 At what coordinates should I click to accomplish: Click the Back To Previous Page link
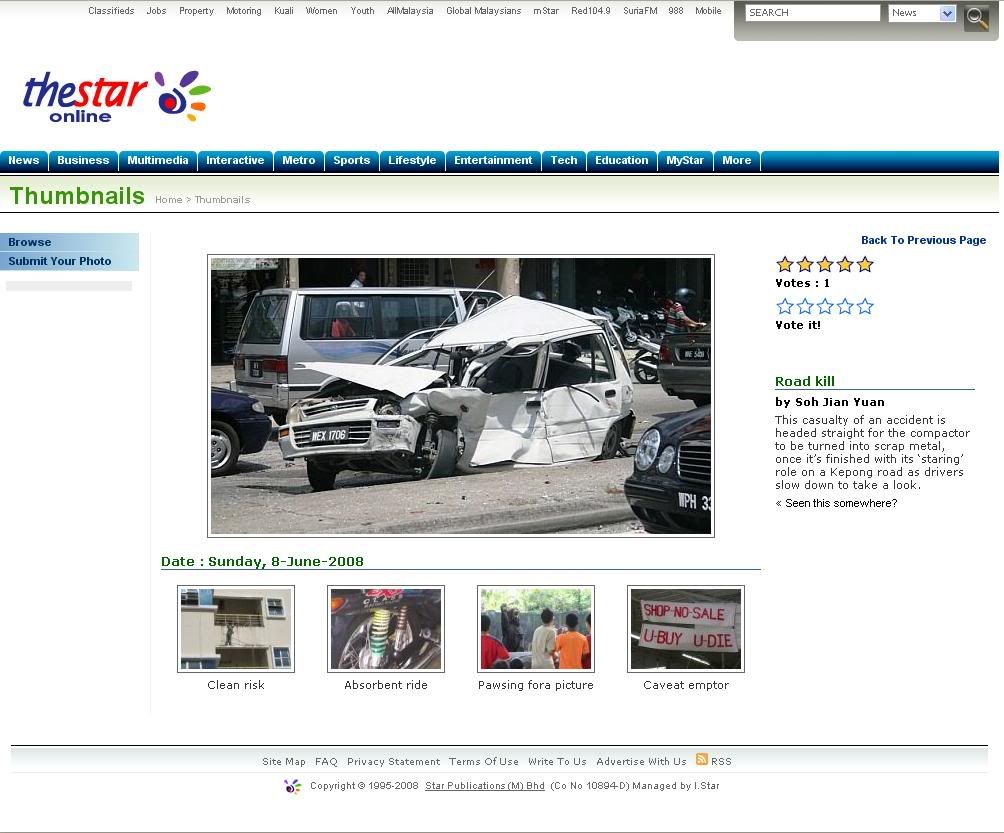coord(923,240)
